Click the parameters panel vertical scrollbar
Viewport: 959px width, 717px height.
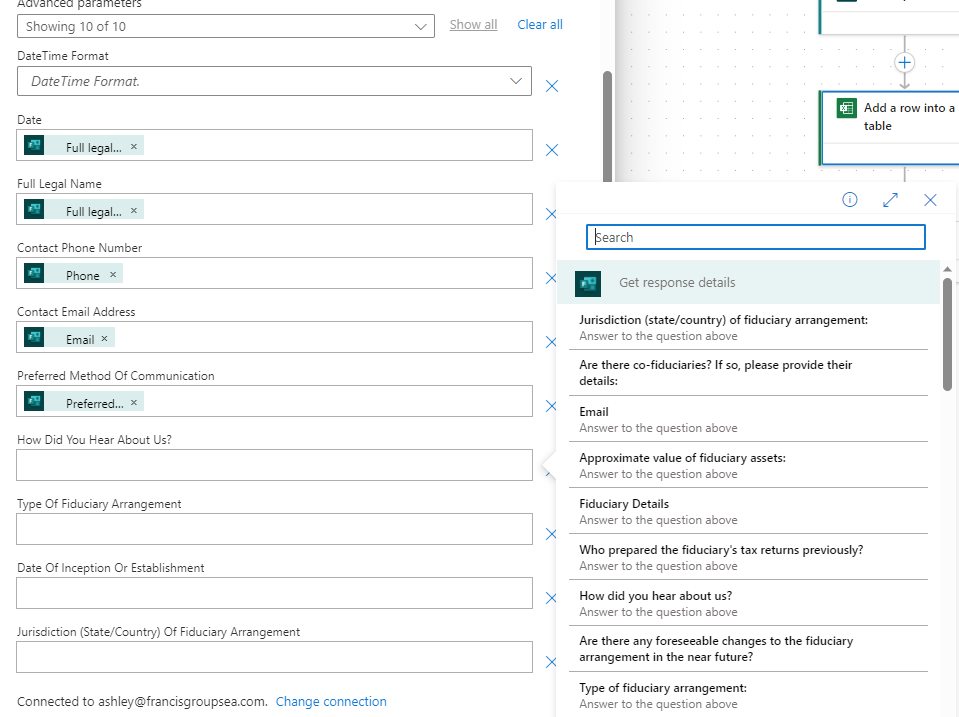(x=607, y=126)
